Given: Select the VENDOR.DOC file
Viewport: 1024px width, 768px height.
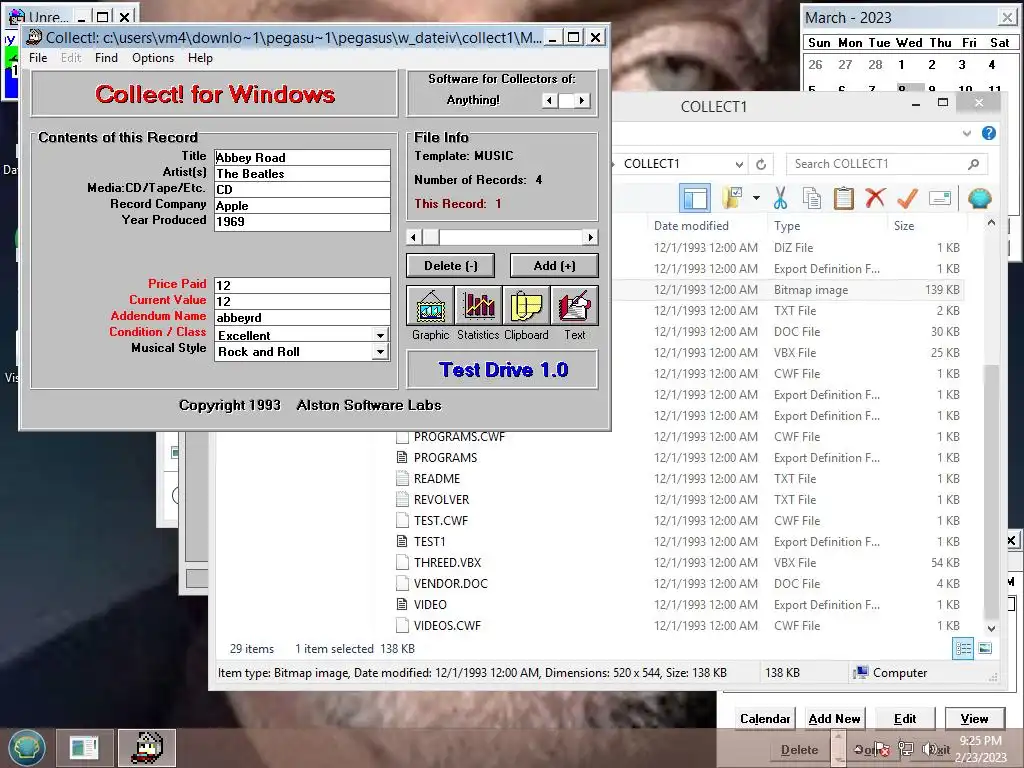Looking at the screenshot, I should tap(451, 583).
